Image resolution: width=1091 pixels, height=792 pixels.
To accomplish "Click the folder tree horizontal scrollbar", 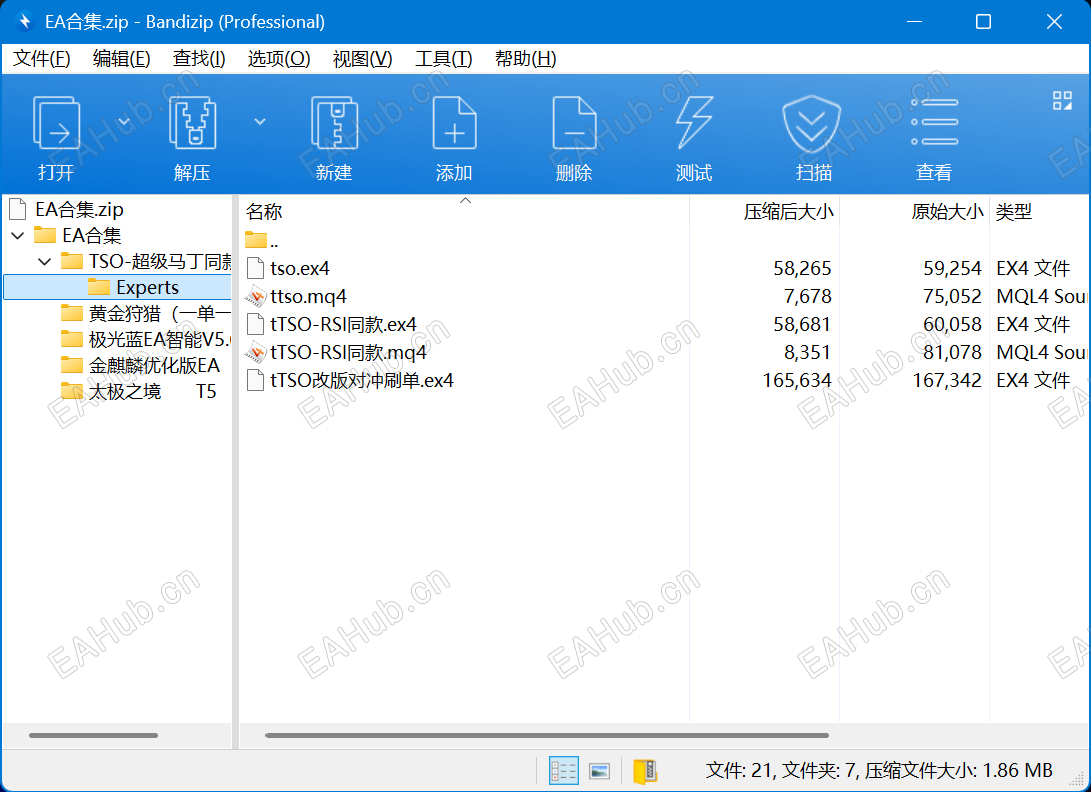I will [x=93, y=736].
